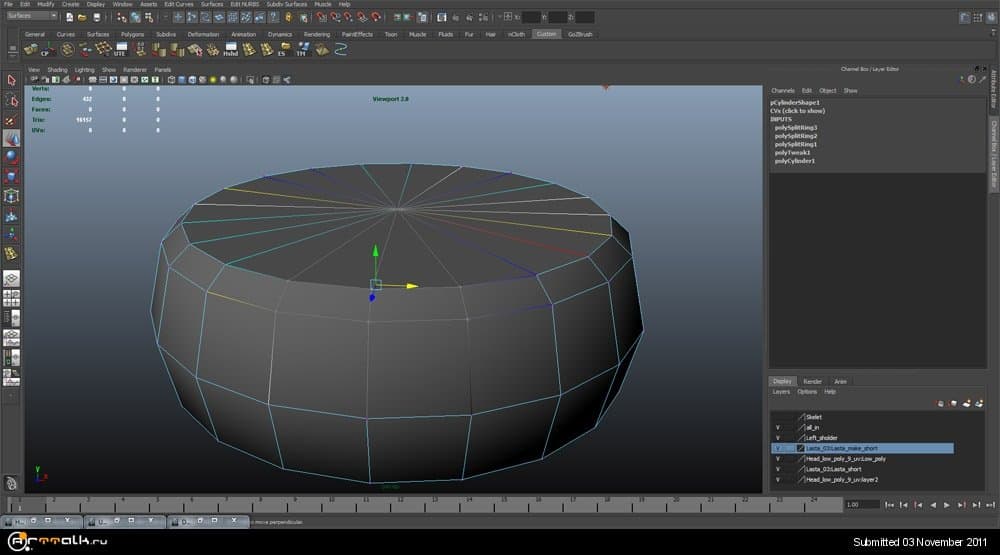Toggle visibility of Left_sholder layer
Image resolution: width=1000 pixels, height=555 pixels.
pyautogui.click(x=777, y=438)
